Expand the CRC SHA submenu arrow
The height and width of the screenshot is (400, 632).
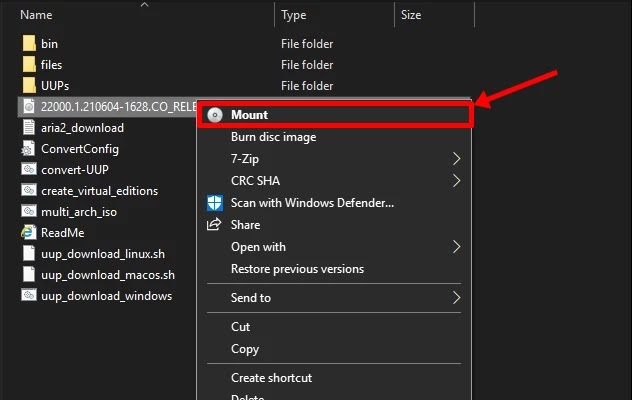click(x=456, y=181)
